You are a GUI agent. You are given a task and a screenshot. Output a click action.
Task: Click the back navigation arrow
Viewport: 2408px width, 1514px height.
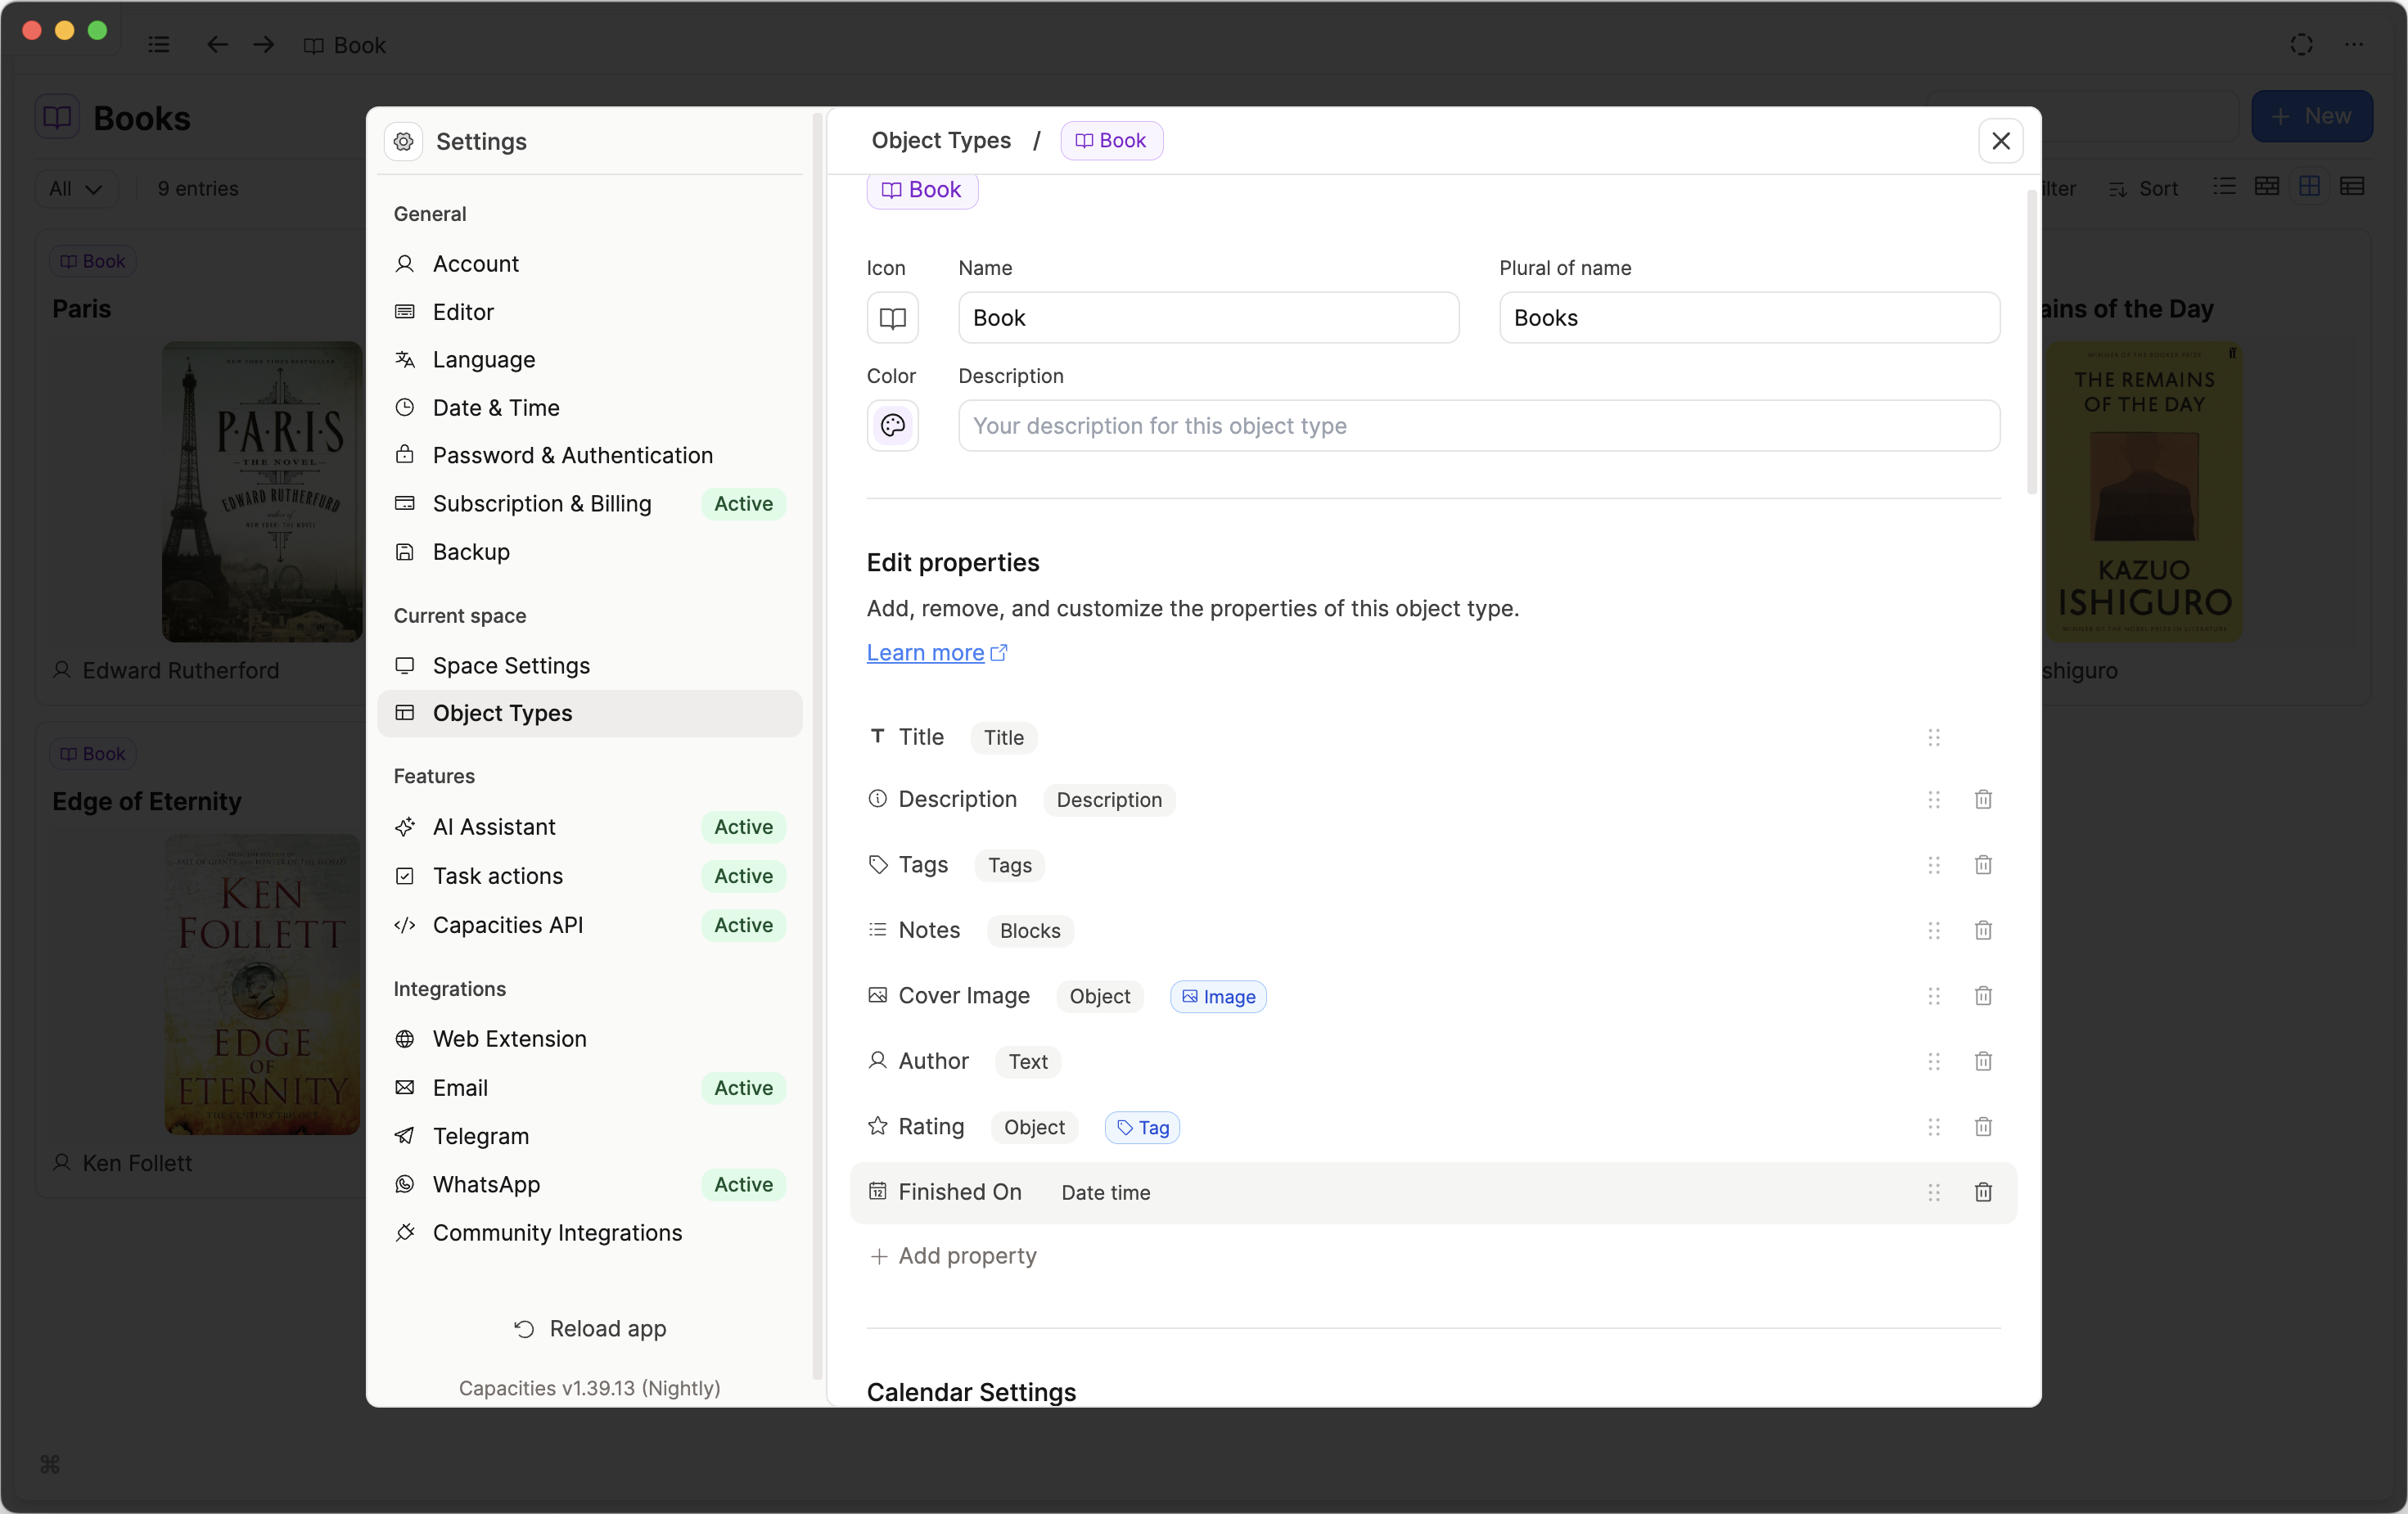pyautogui.click(x=217, y=45)
